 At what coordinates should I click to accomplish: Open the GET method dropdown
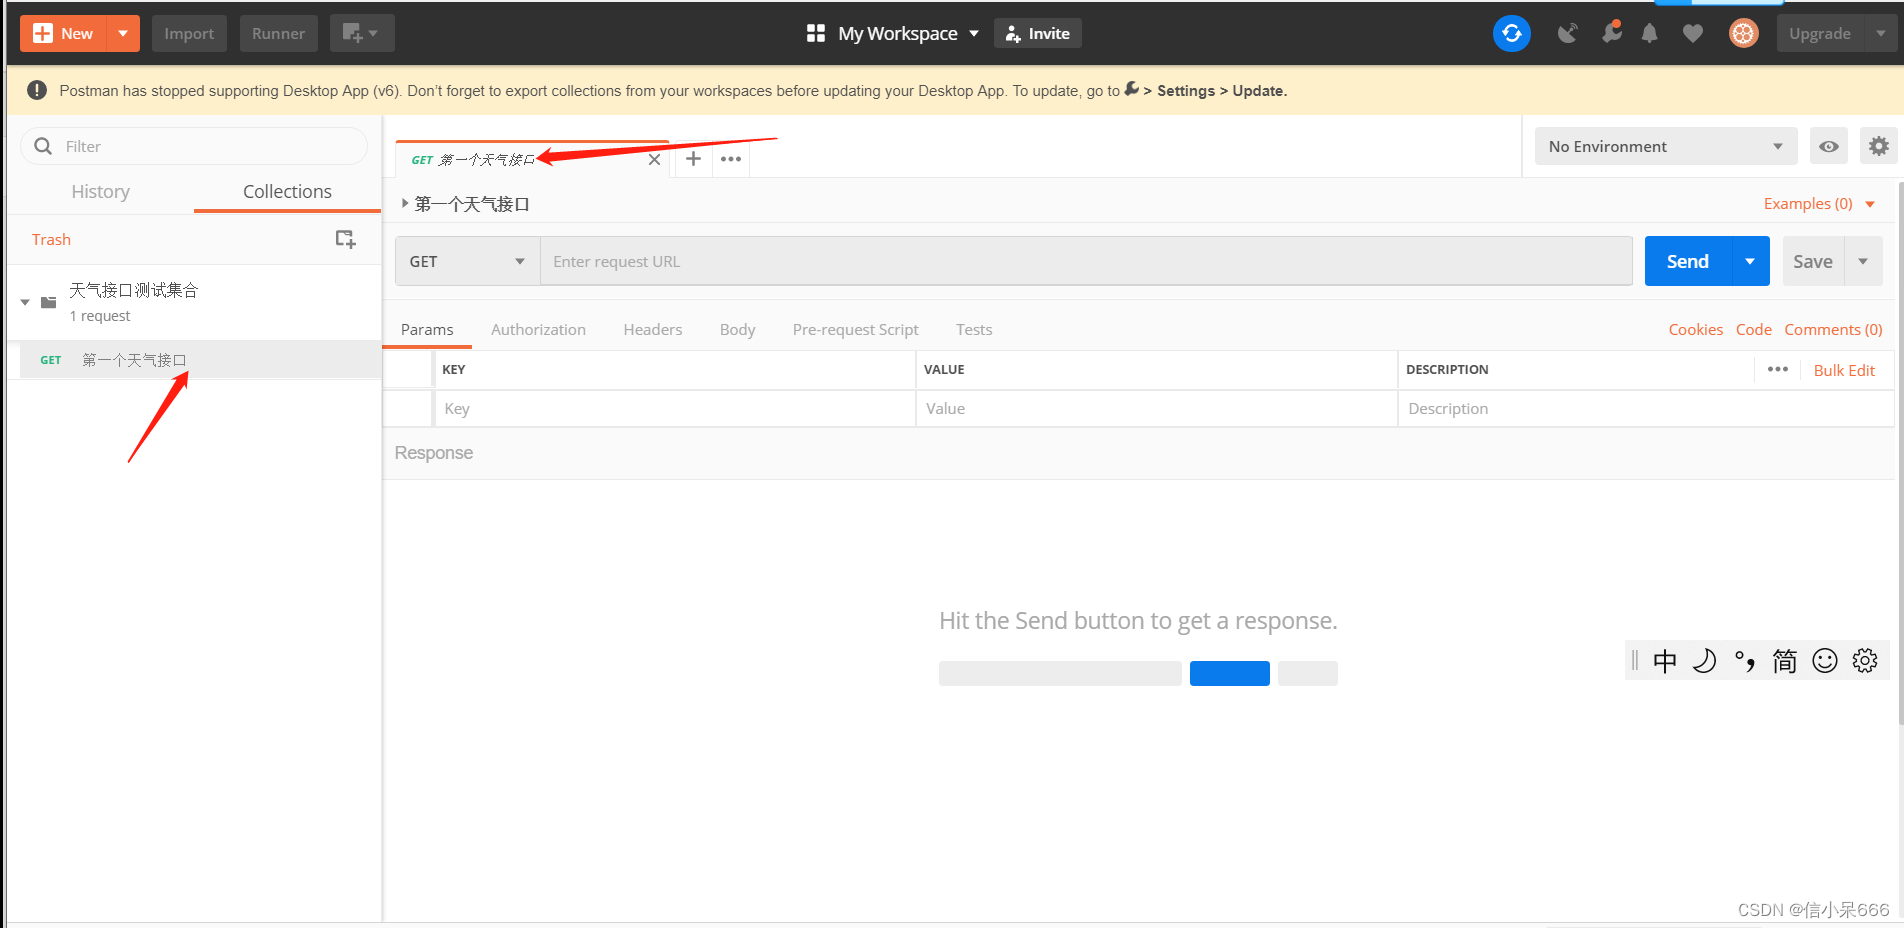[x=467, y=261]
